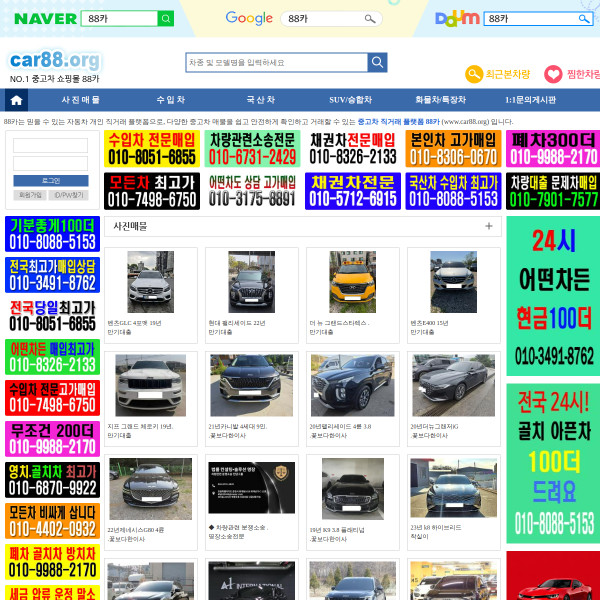Image resolution: width=600 pixels, height=600 pixels.
Task: Click 차량관련소송전문 010-6731-2429 banner
Action: [x=252, y=149]
